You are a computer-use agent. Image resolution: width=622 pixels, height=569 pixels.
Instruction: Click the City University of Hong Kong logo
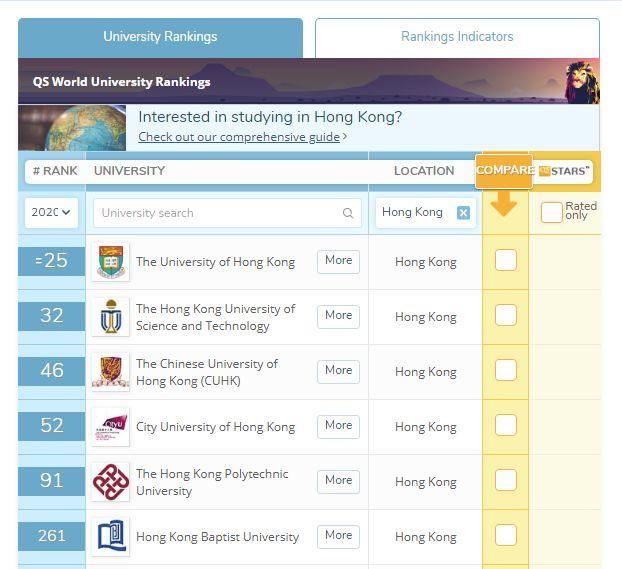pos(111,427)
